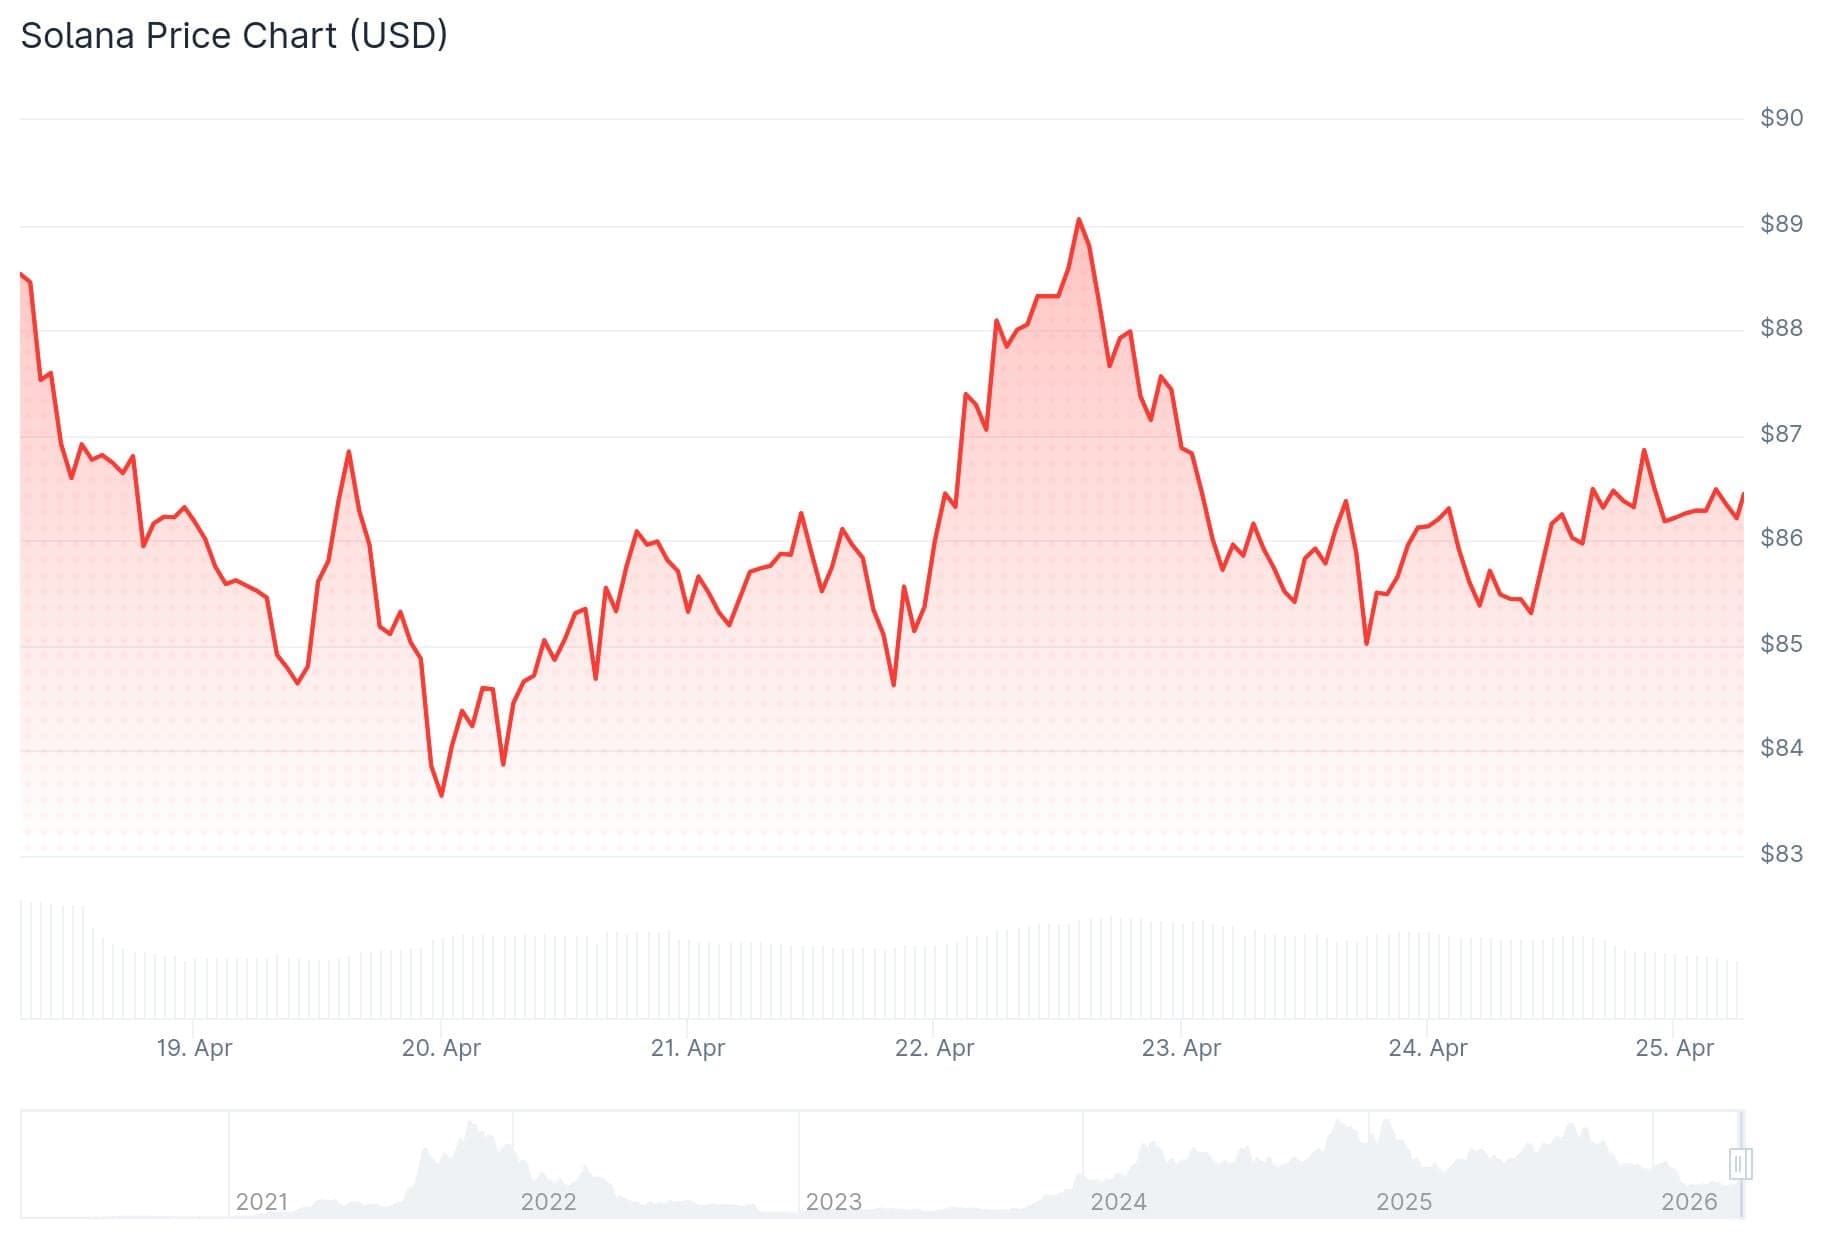
Task: Click a volume bar below 22. Apr
Action: click(937, 980)
